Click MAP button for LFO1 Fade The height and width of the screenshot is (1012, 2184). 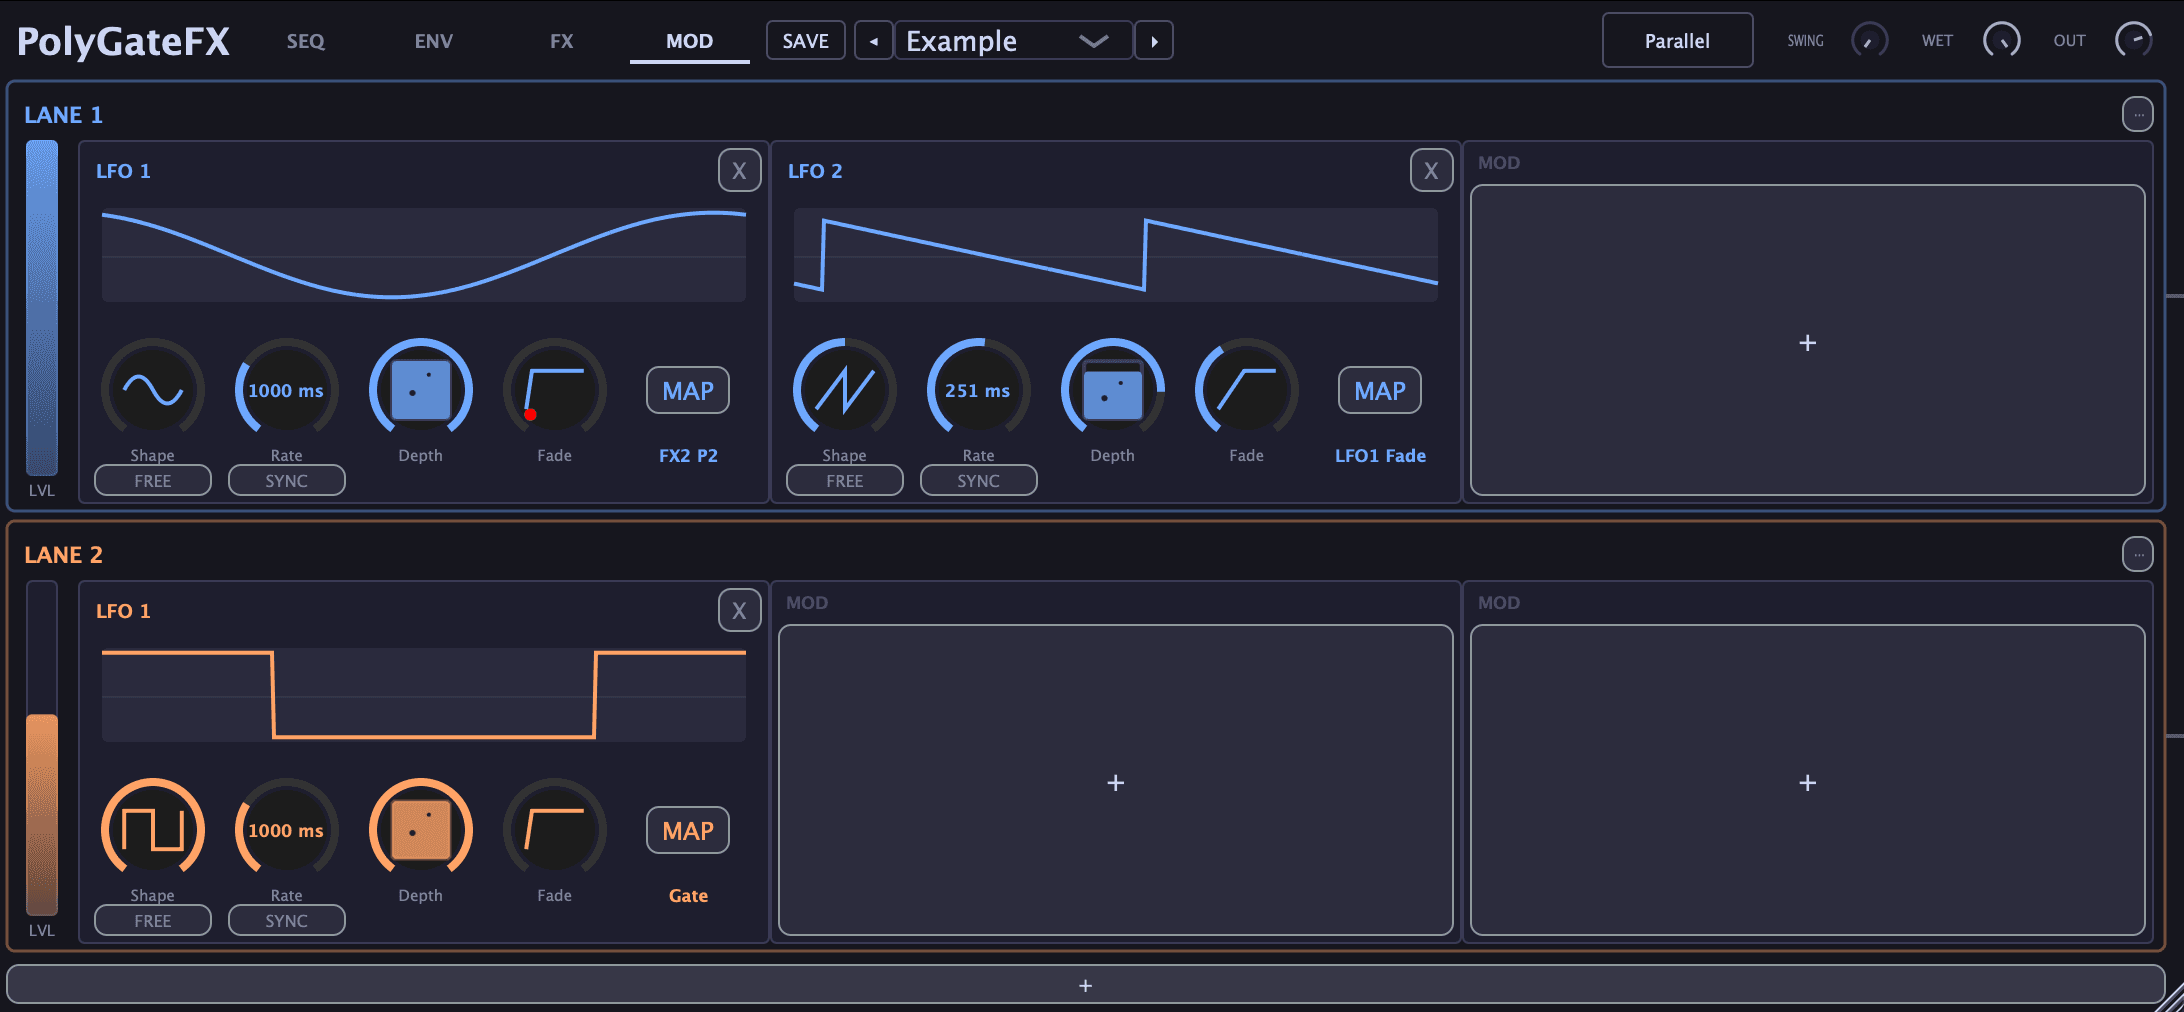point(1380,391)
